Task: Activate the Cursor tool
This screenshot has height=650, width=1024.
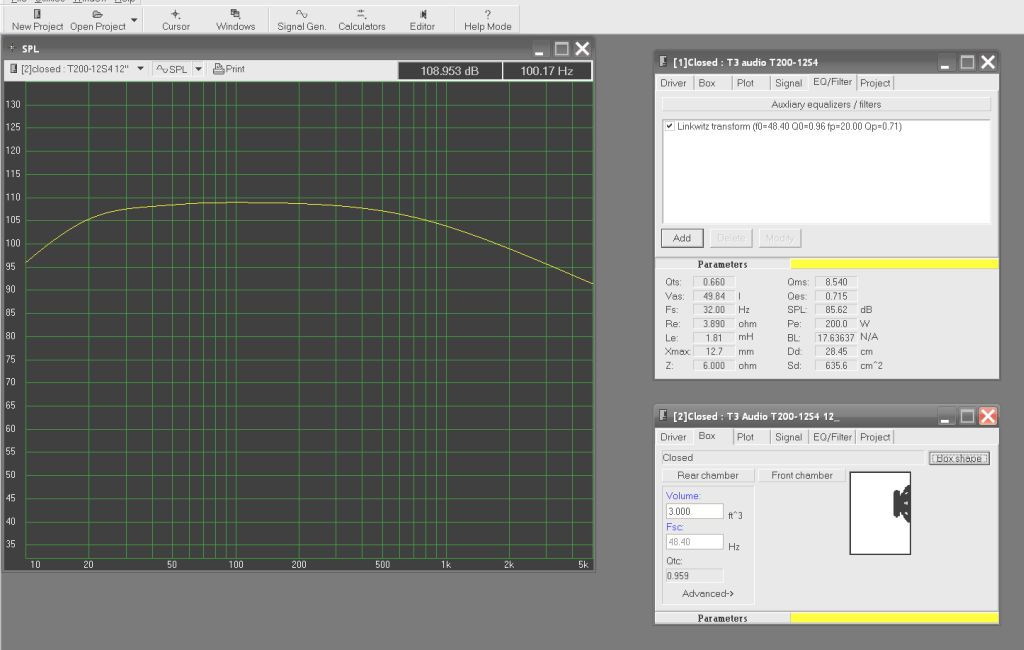Action: click(x=176, y=20)
